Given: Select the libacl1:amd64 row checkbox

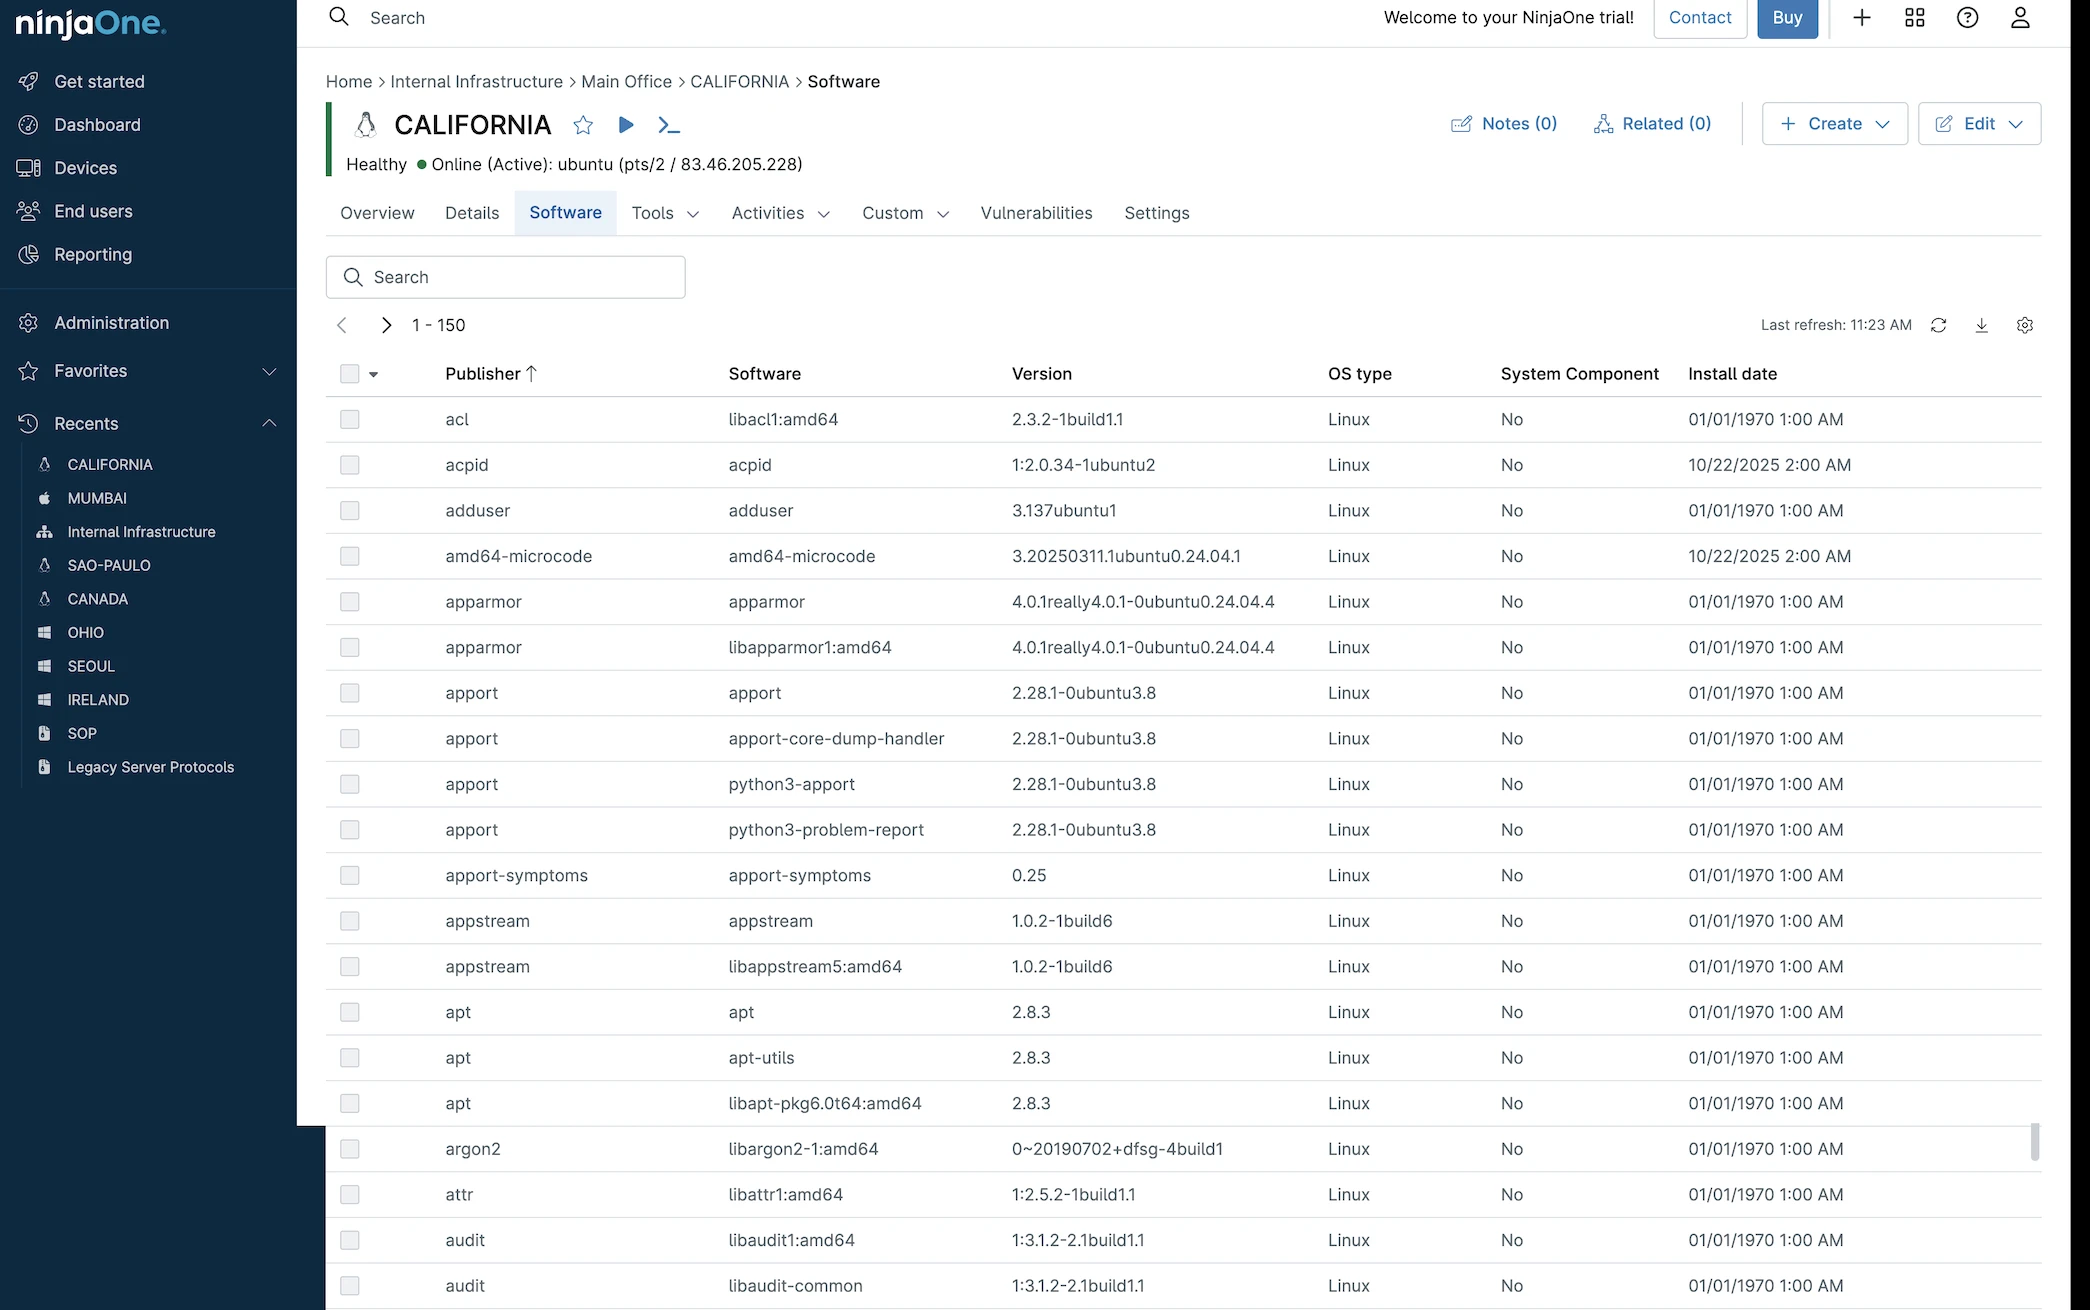Looking at the screenshot, I should [x=349, y=420].
